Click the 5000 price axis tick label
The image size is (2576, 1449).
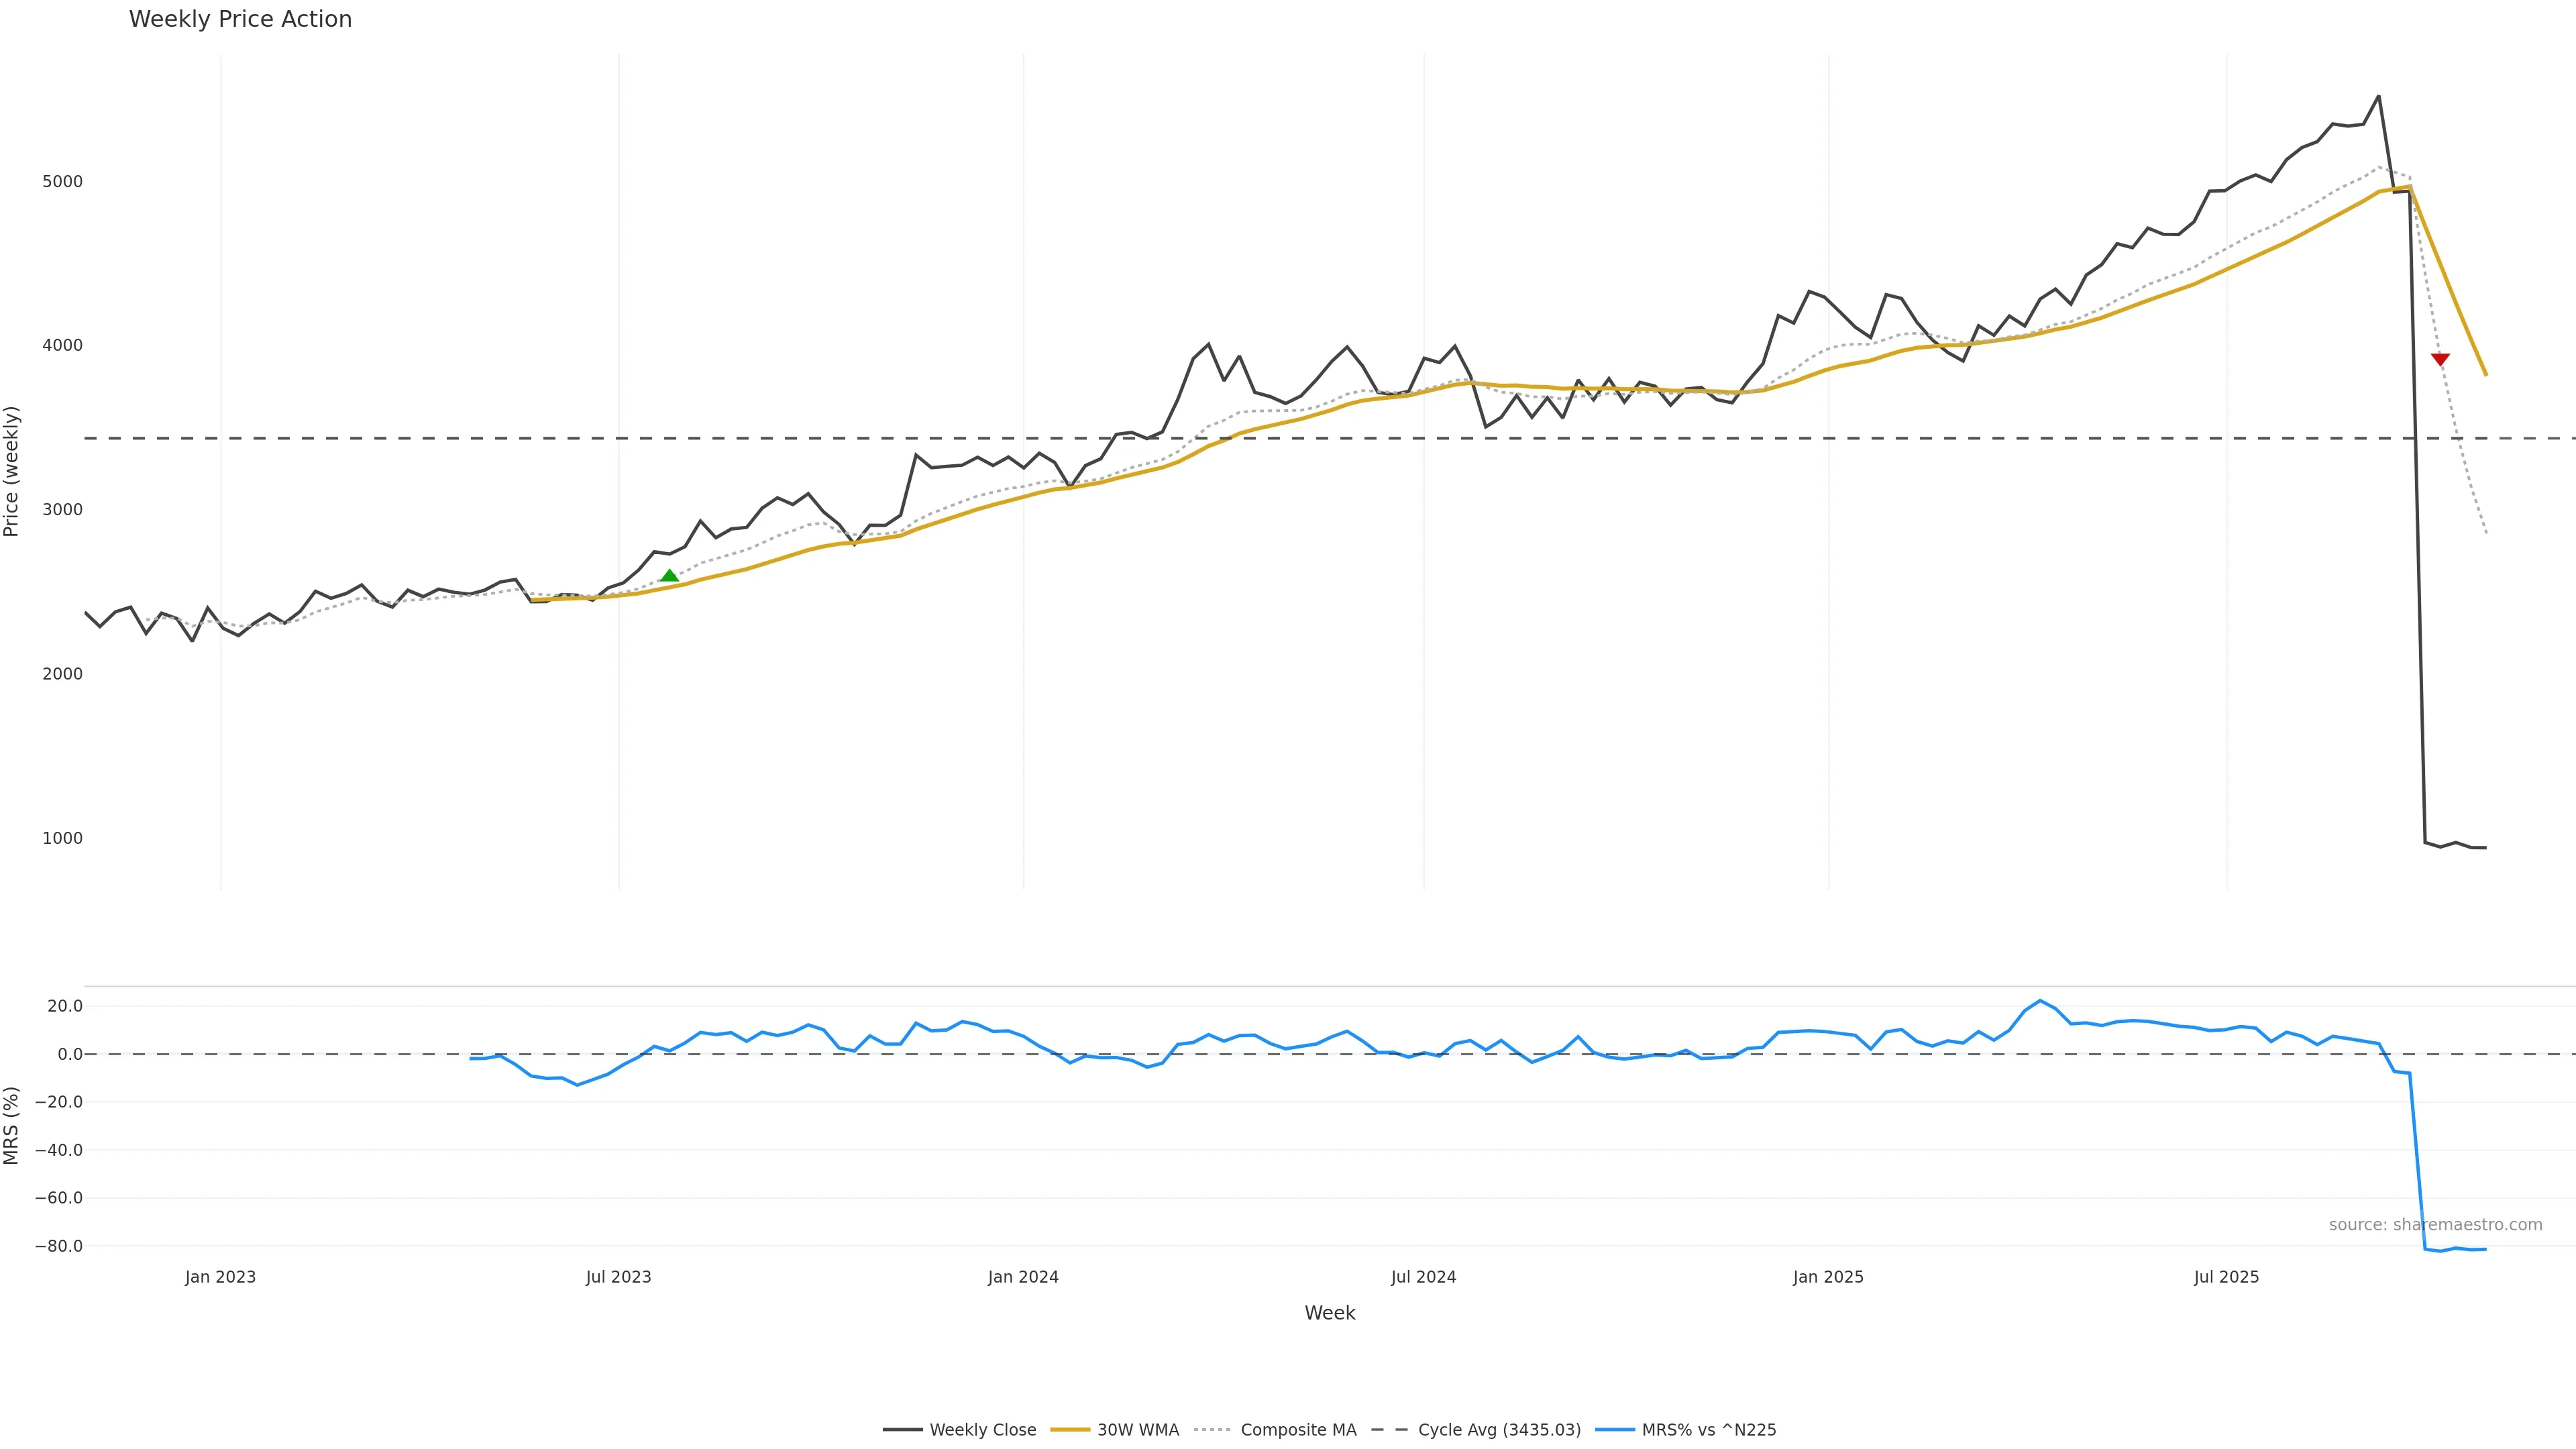[62, 182]
